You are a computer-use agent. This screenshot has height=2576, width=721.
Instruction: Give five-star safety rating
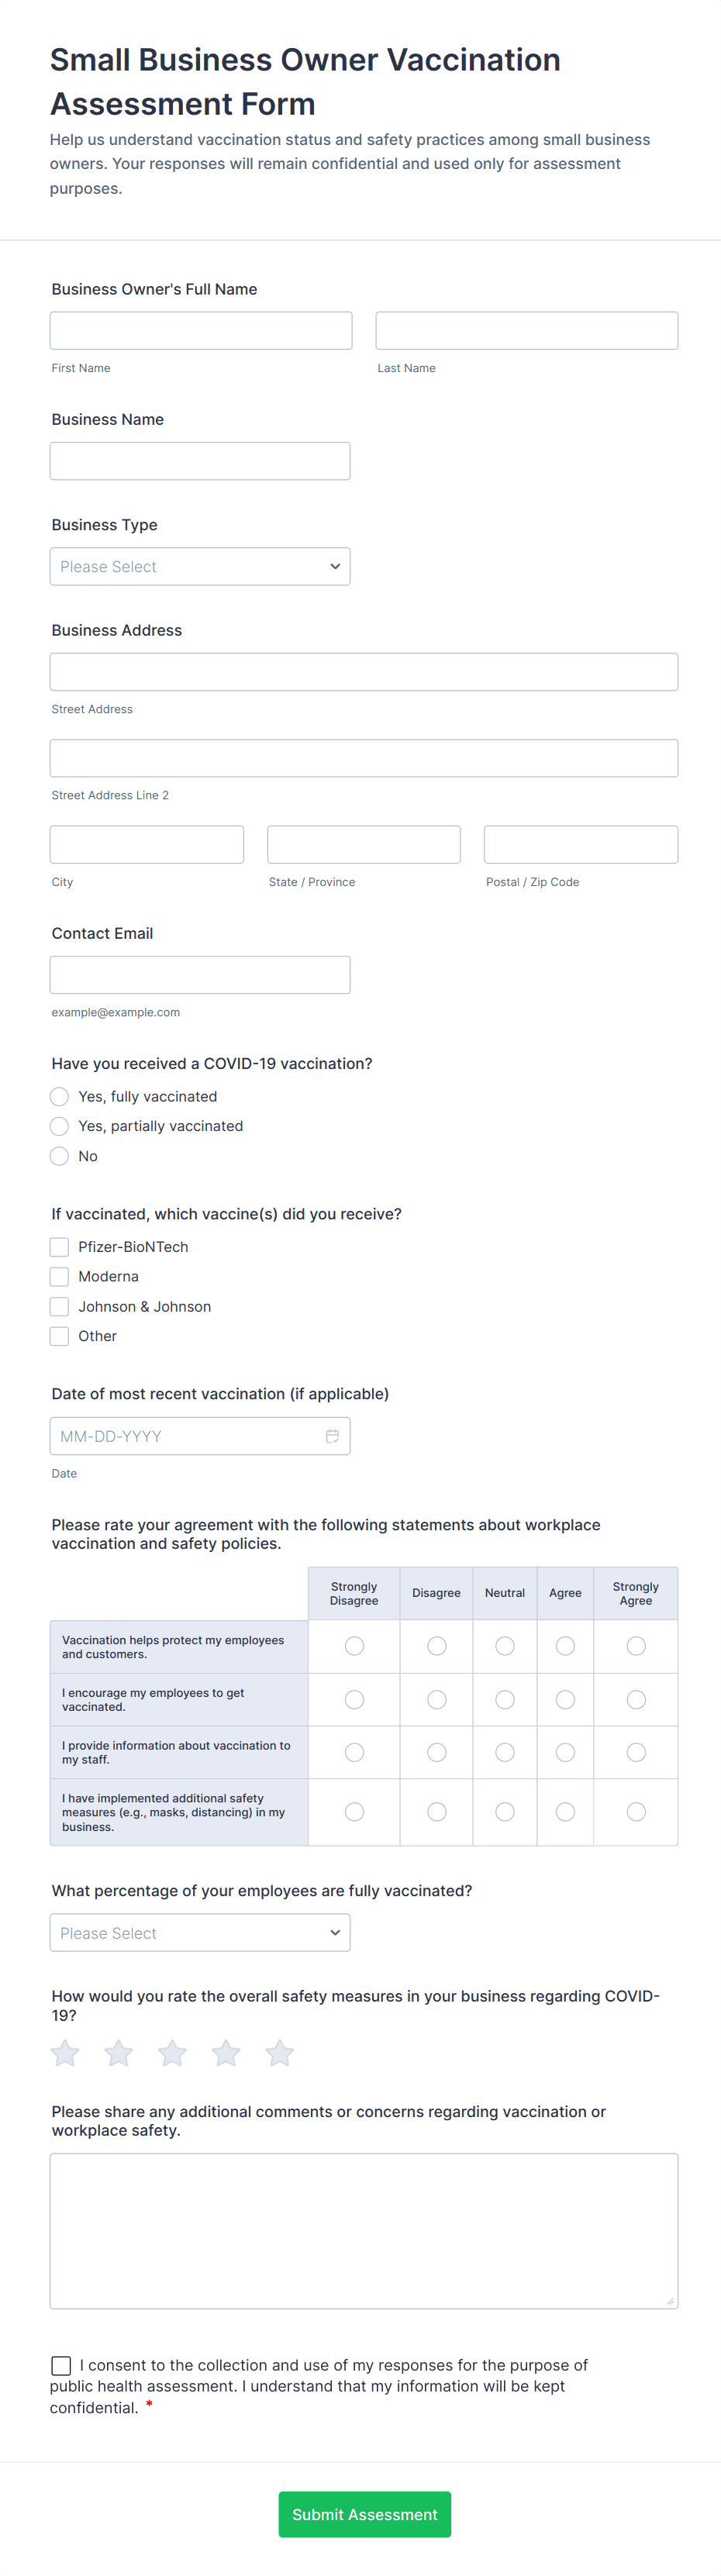click(x=279, y=2053)
